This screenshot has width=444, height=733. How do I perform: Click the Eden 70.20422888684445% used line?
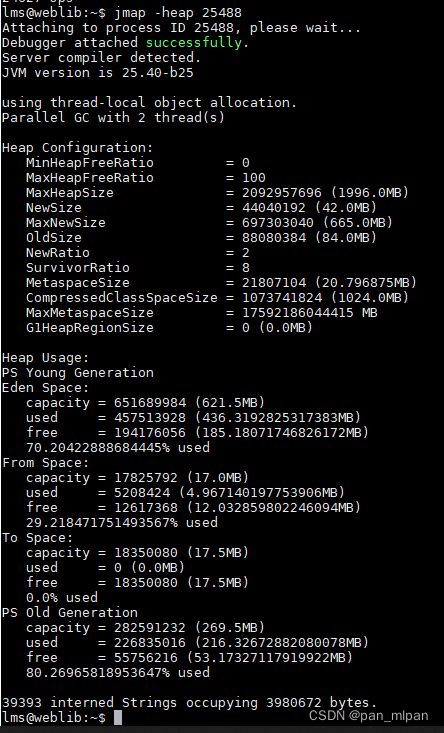pyautogui.click(x=118, y=448)
